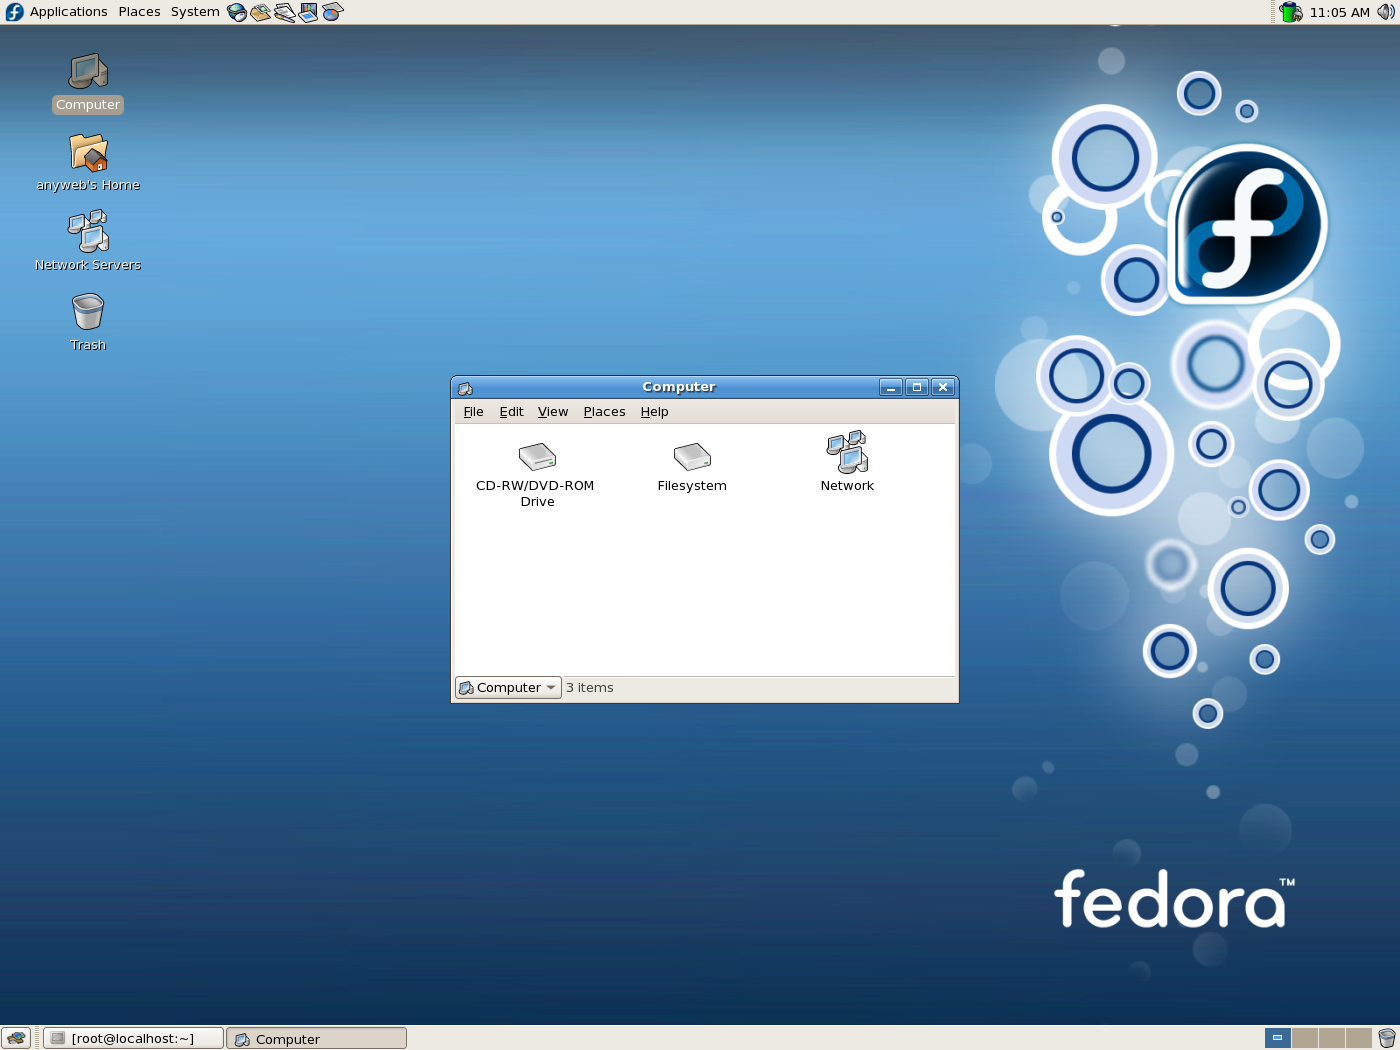Open the CD-RW/DVD-ROM Drive
This screenshot has height=1050, width=1400.
click(x=537, y=460)
